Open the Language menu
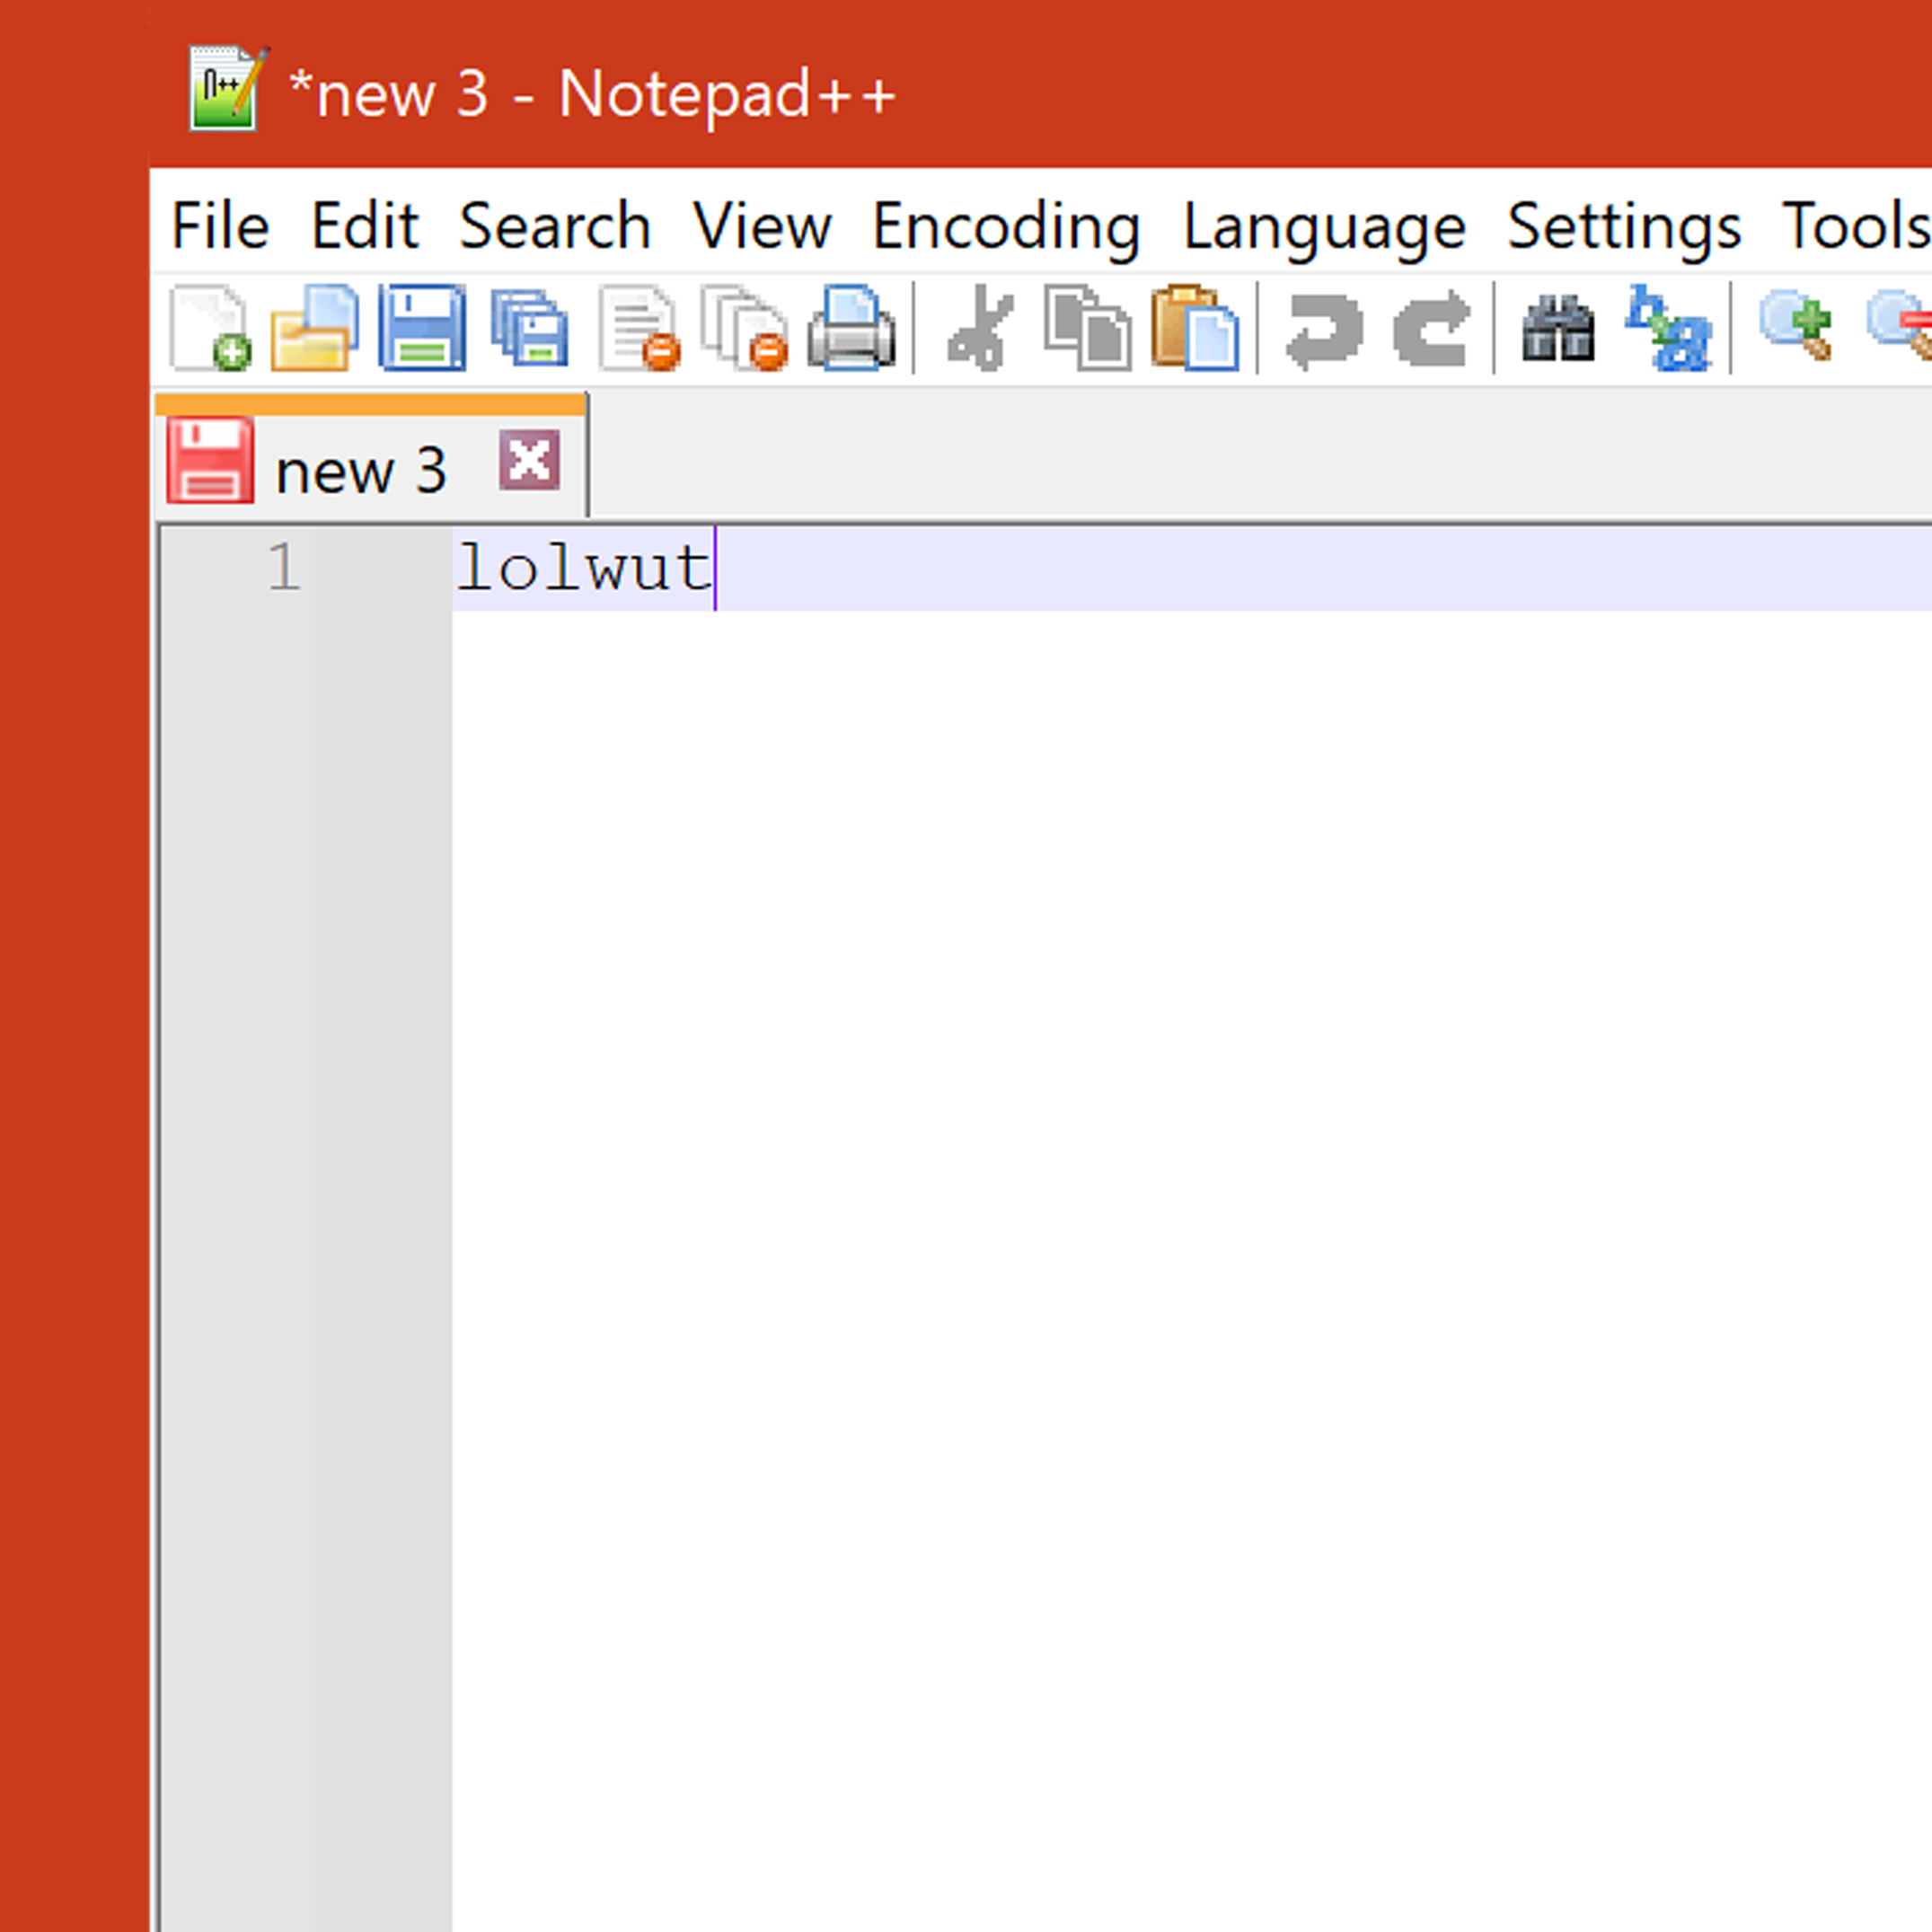This screenshot has width=1932, height=1932. click(x=1324, y=228)
